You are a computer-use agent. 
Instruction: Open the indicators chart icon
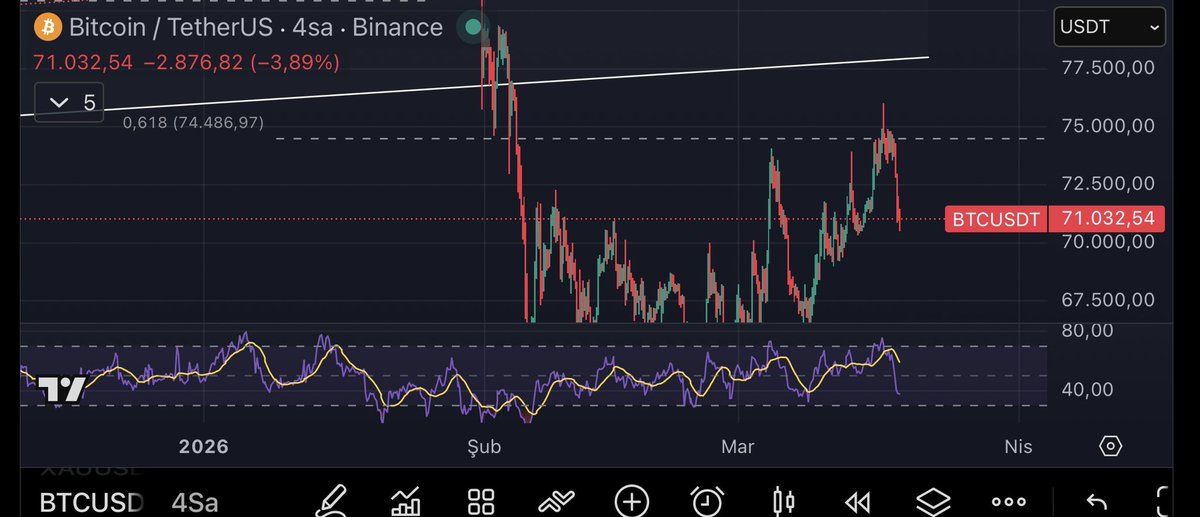click(x=406, y=500)
